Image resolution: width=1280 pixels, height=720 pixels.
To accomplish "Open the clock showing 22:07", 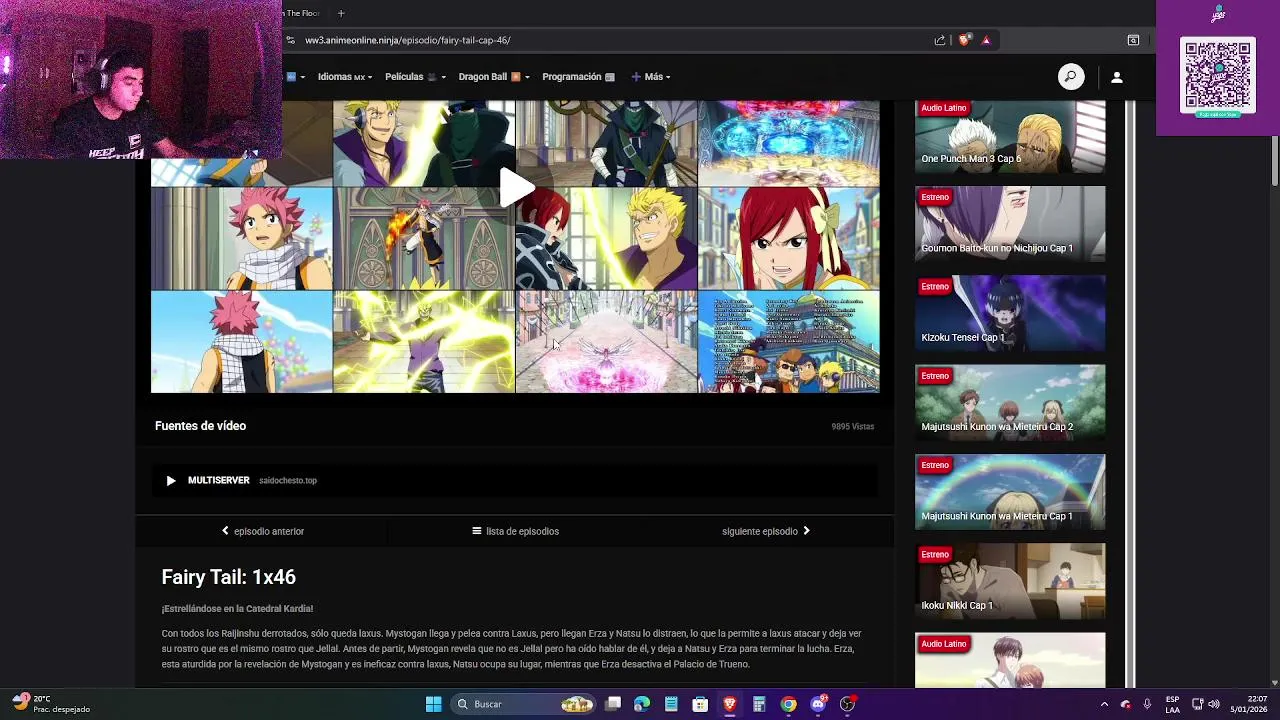I will (x=1249, y=704).
